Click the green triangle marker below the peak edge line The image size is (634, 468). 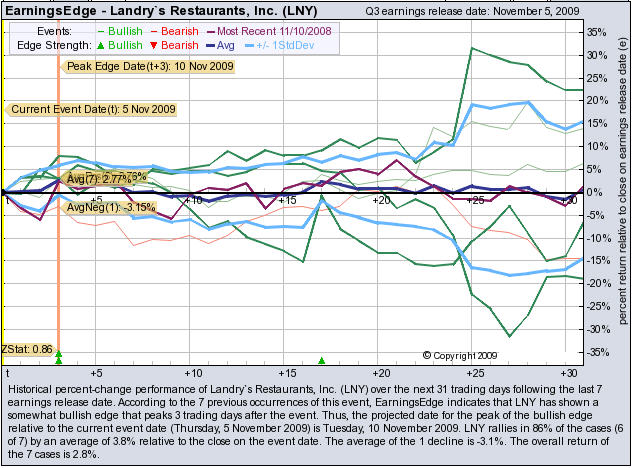pyautogui.click(x=59, y=355)
